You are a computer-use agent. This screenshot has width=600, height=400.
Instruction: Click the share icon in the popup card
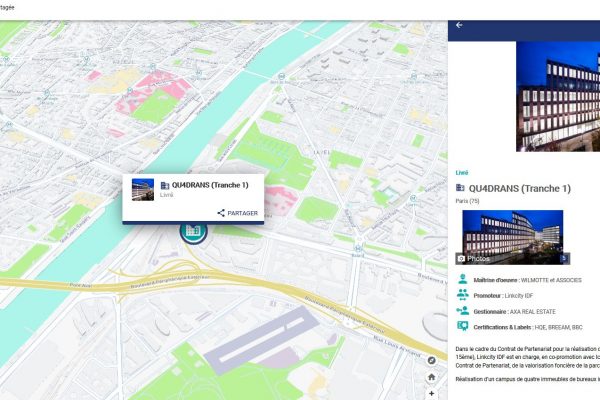[x=221, y=213]
